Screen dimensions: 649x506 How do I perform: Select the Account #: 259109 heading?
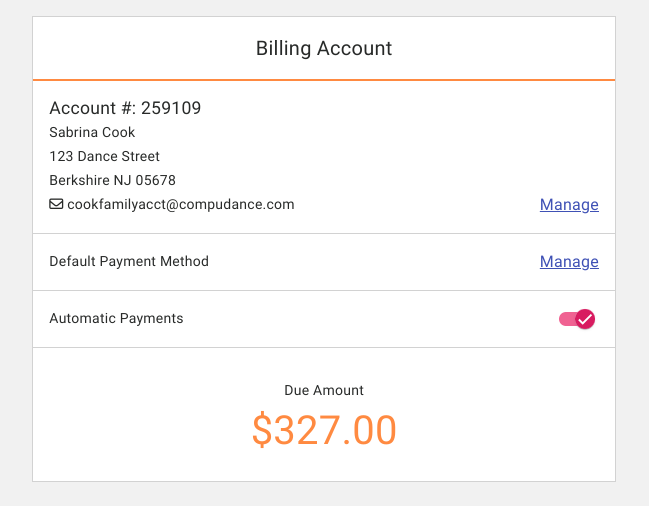(125, 108)
